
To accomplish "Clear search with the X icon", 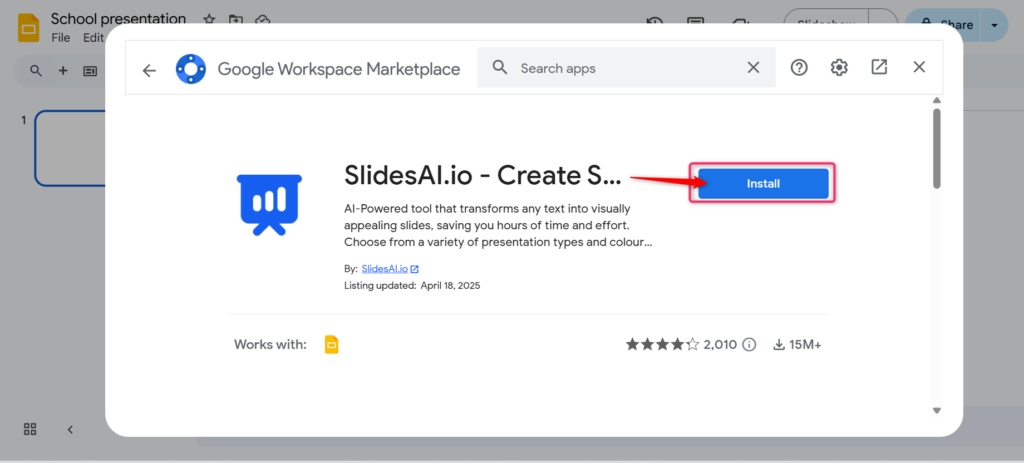I will pyautogui.click(x=754, y=68).
